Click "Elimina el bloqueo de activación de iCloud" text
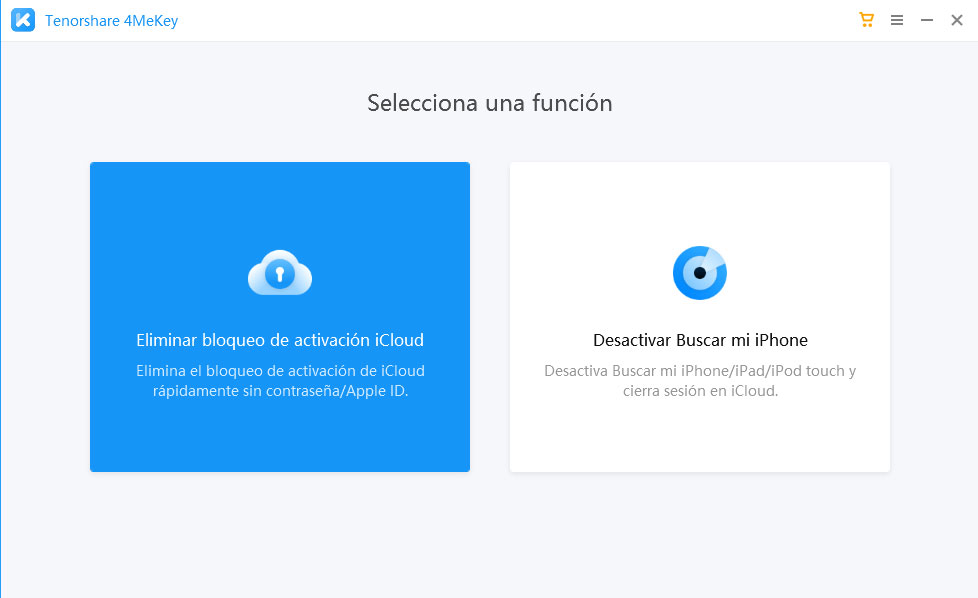Image resolution: width=978 pixels, height=598 pixels. [x=280, y=371]
